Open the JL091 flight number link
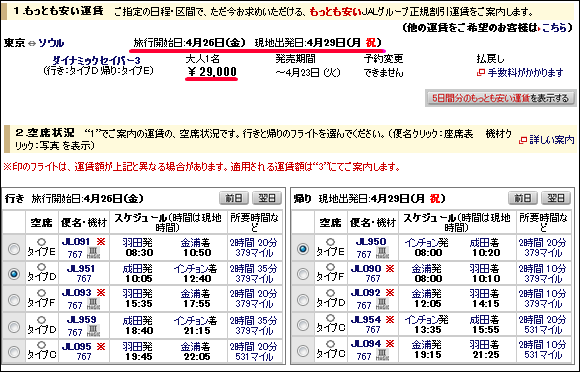Screen dimensions: 580x372 click(76, 242)
